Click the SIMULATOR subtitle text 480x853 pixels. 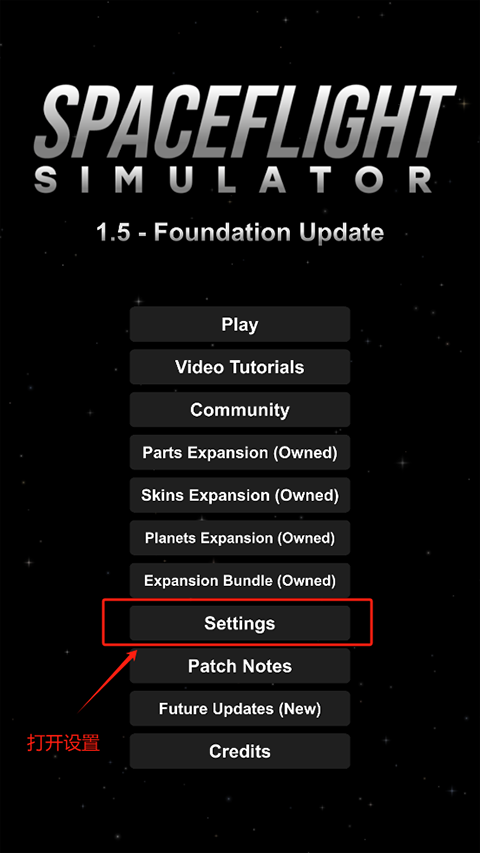(234, 181)
